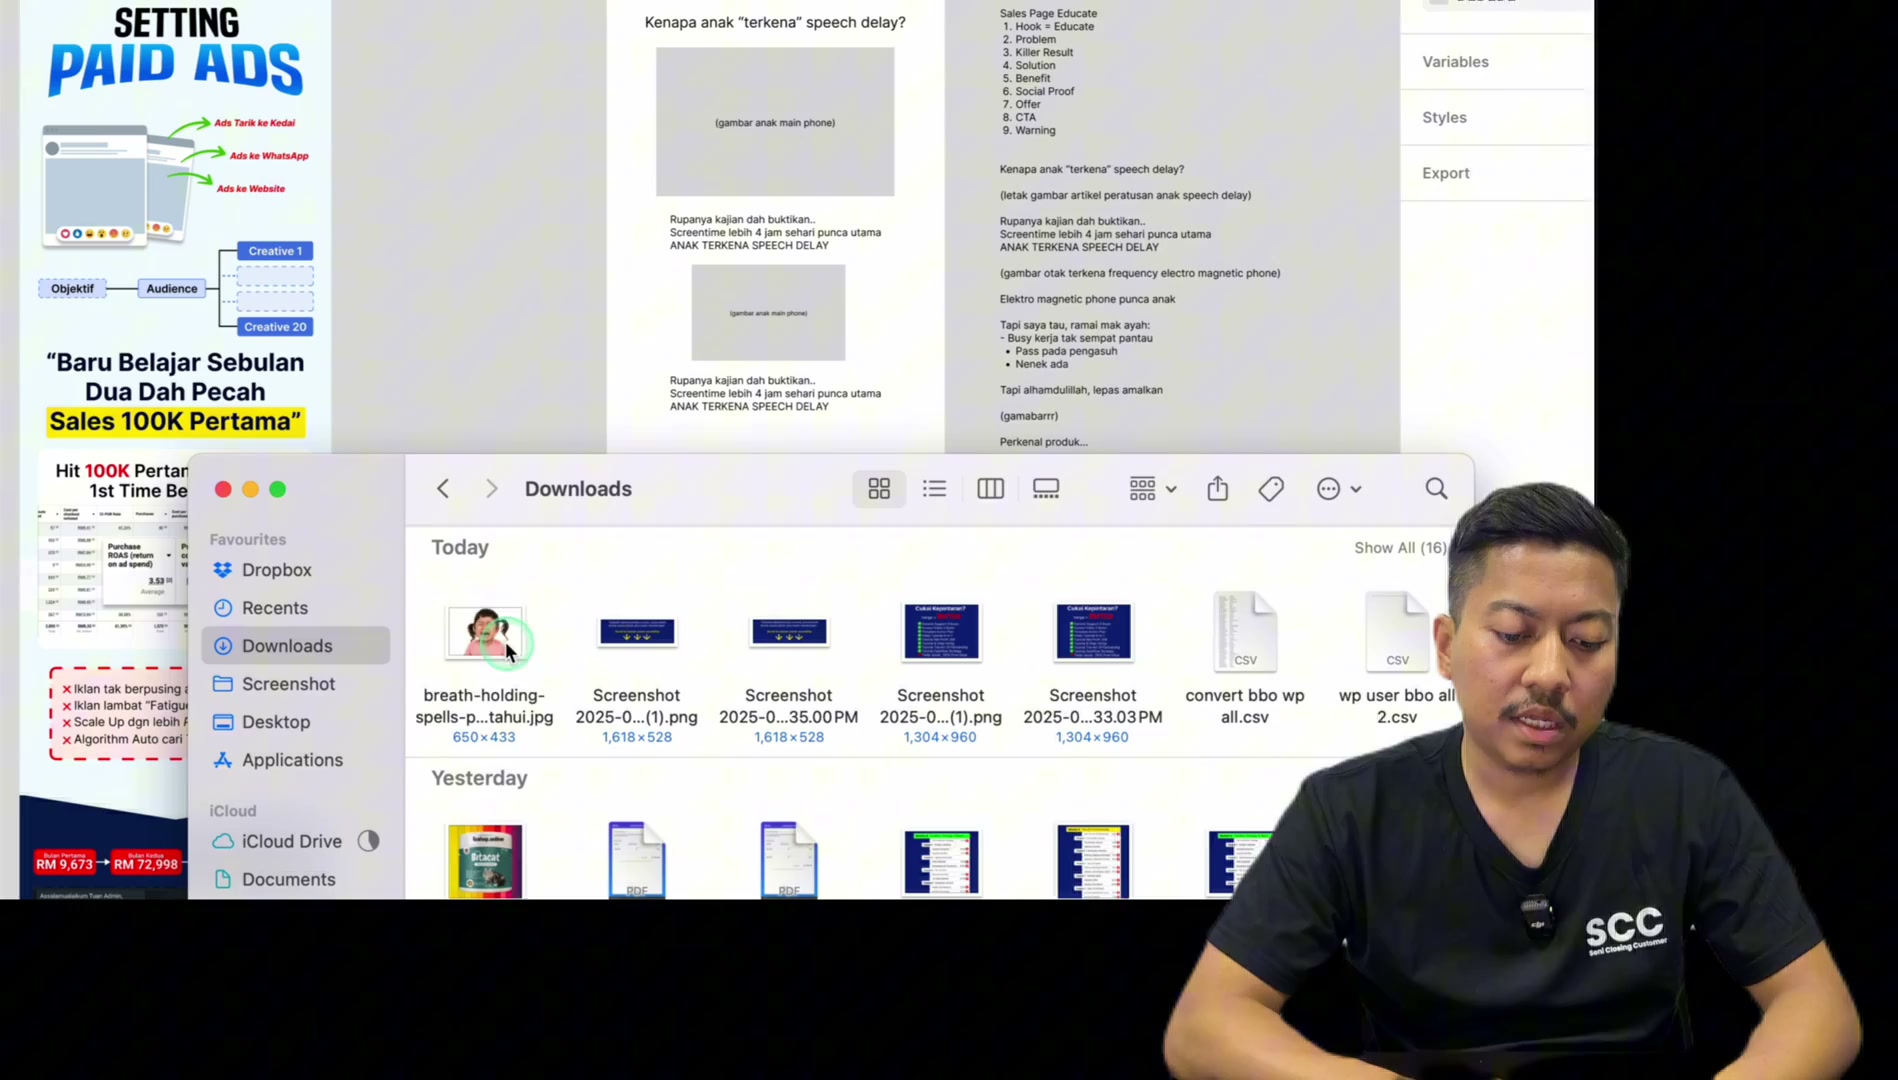
Task: Click the Tags icon in Finder toolbar
Action: point(1271,489)
